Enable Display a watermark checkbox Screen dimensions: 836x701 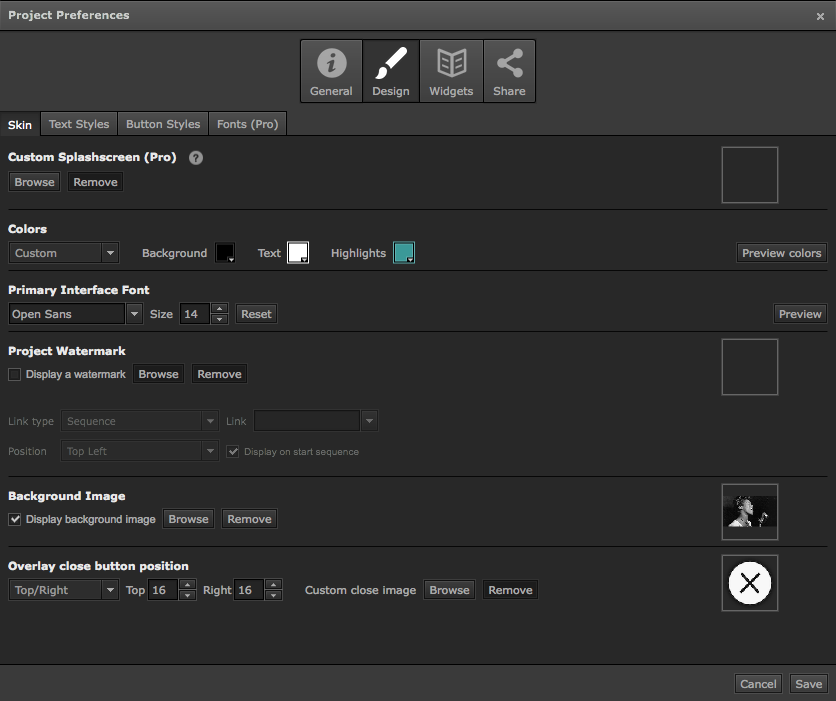14,374
